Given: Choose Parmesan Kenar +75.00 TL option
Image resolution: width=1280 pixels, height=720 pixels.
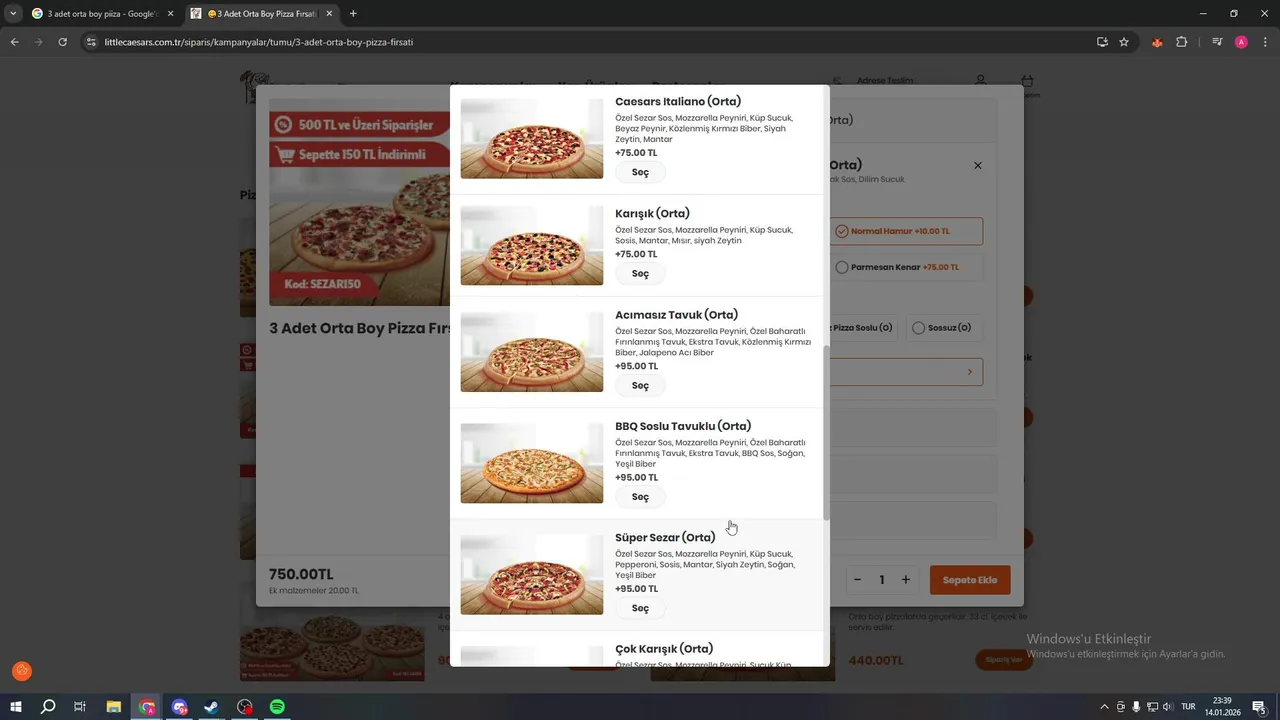Looking at the screenshot, I should click(x=906, y=267).
